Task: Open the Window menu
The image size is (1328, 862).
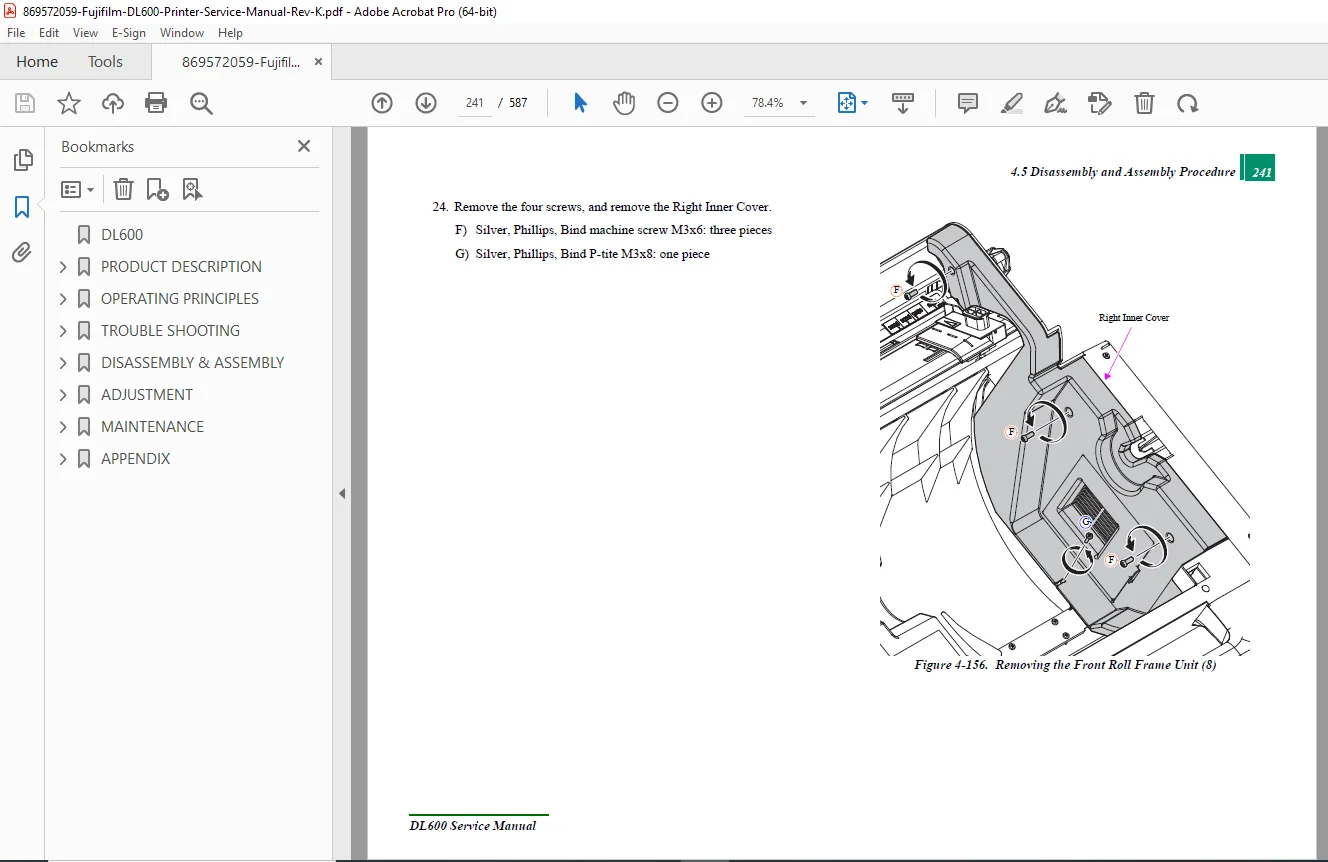Action: coord(182,33)
